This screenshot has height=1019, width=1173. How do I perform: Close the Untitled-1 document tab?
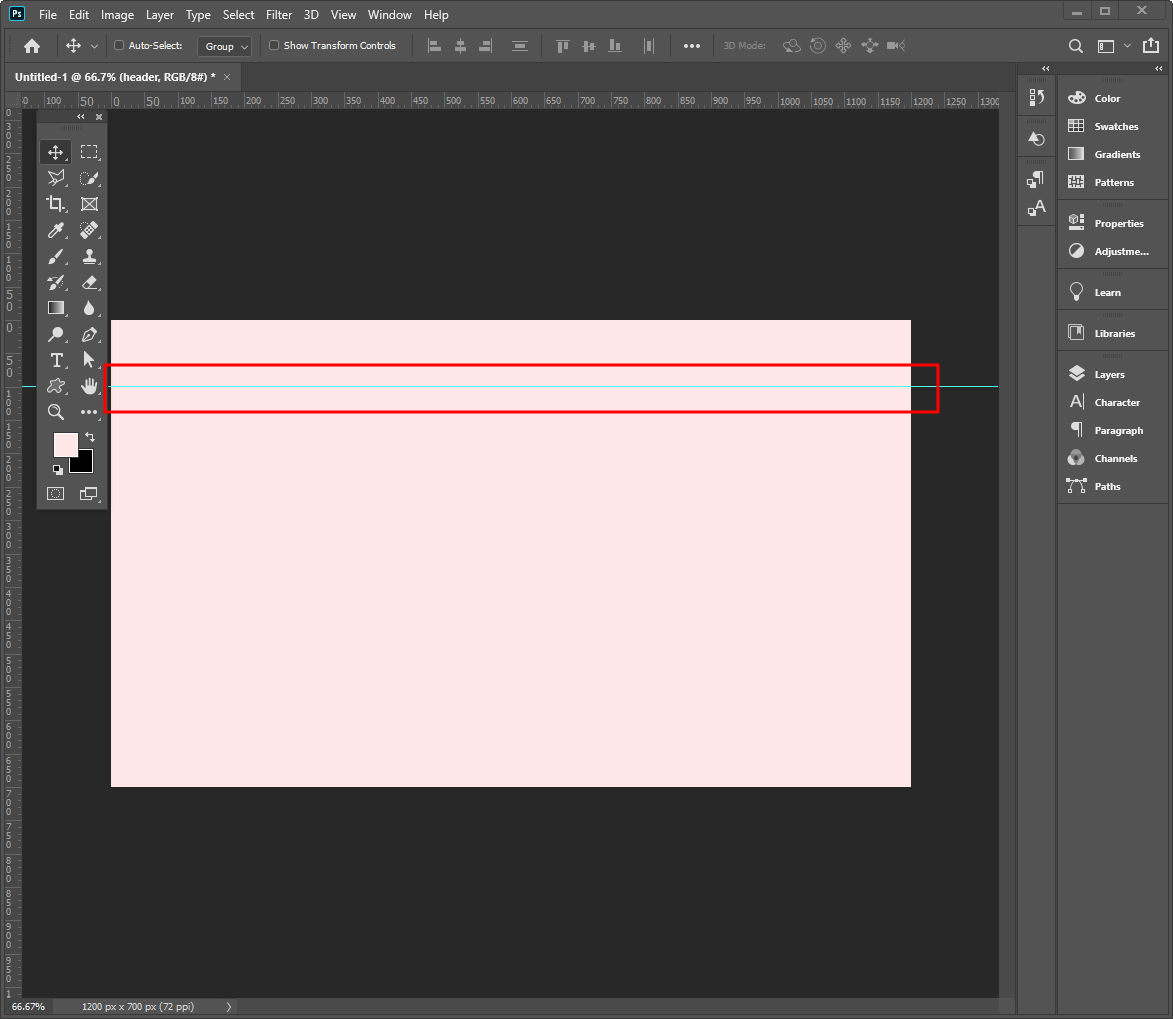click(x=227, y=77)
